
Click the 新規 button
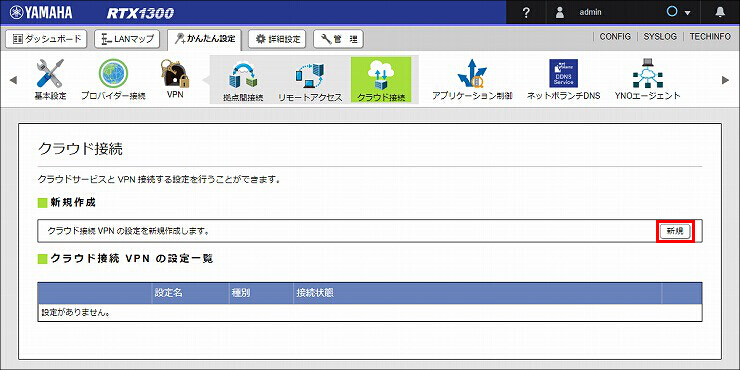(675, 231)
